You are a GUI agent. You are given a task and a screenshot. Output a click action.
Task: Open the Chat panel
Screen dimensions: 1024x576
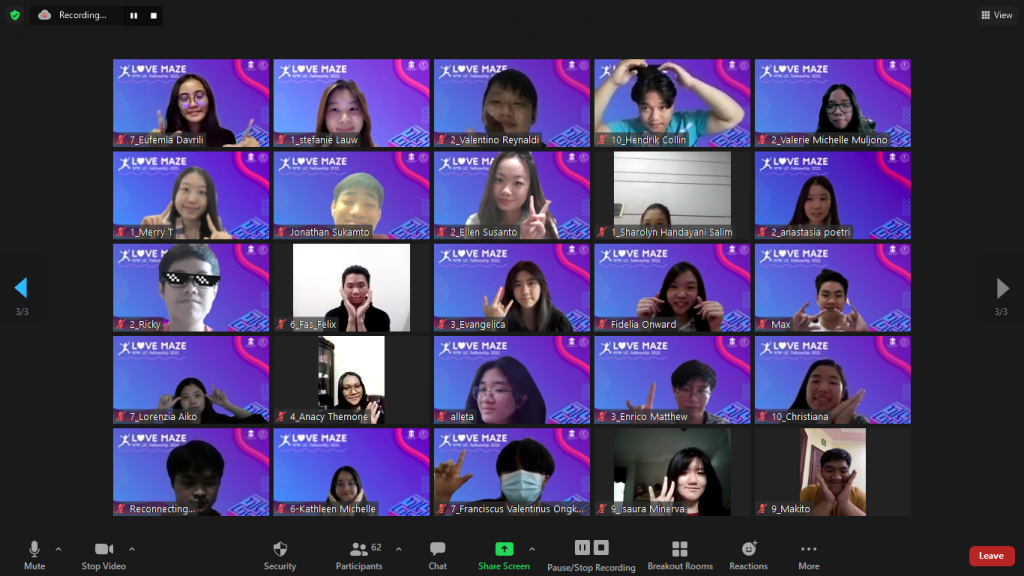tap(437, 555)
